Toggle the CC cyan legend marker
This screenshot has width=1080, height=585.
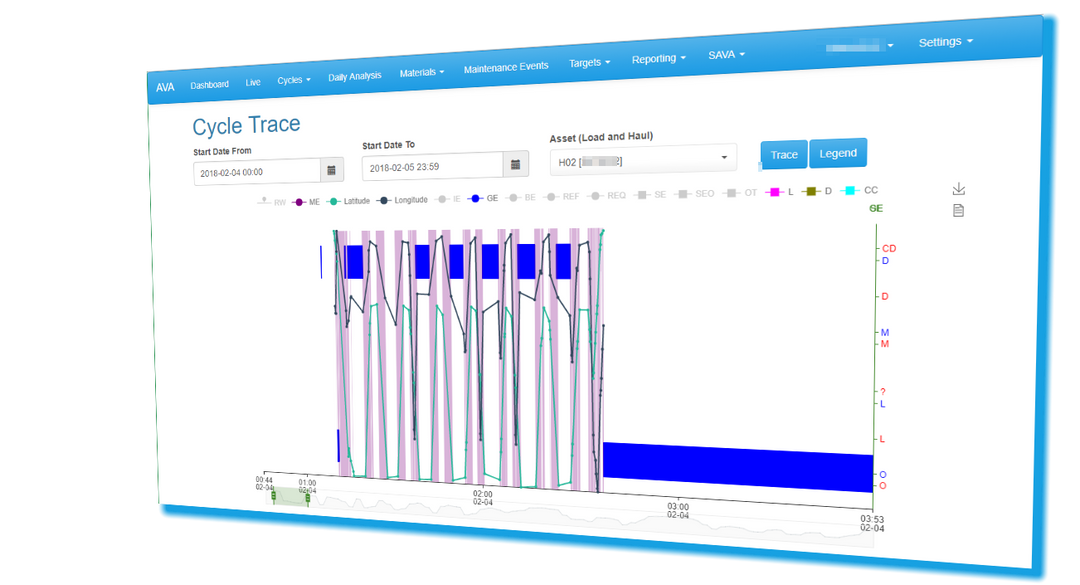(x=851, y=190)
